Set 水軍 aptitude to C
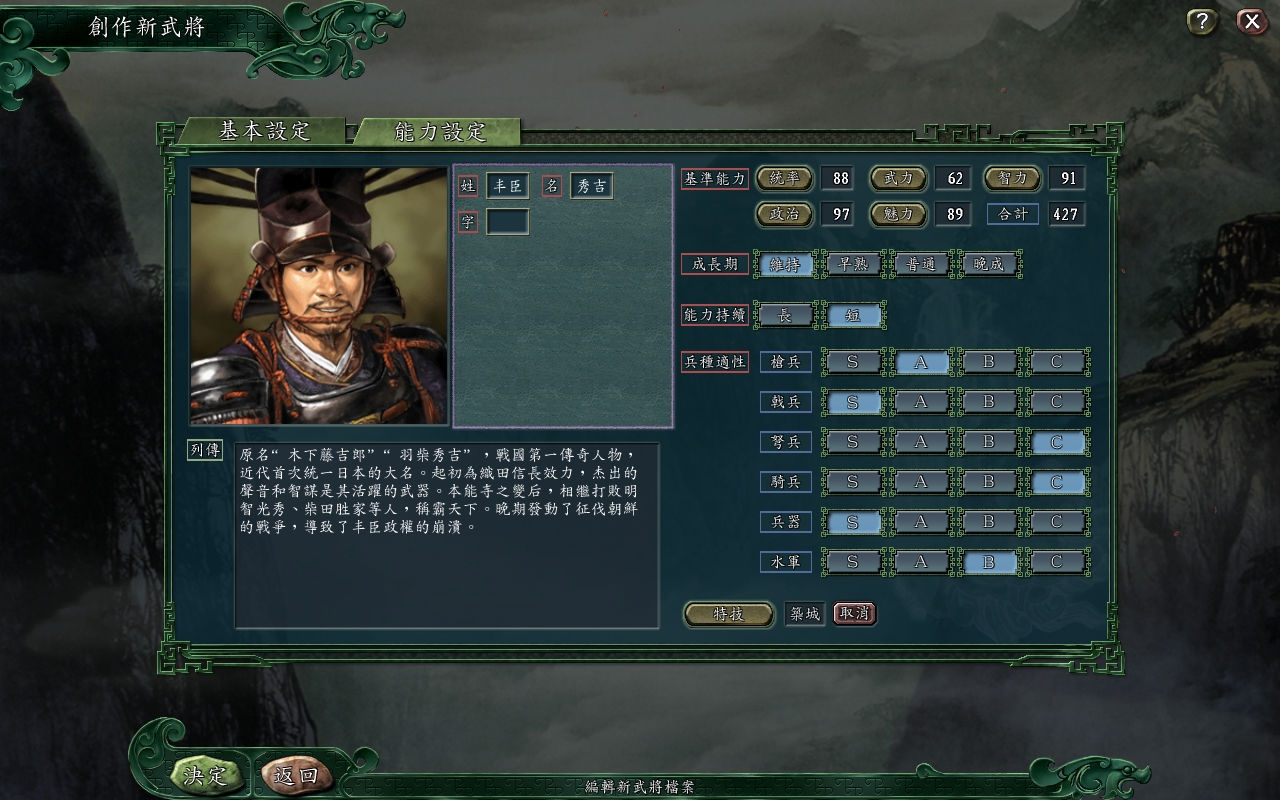 click(x=1057, y=562)
